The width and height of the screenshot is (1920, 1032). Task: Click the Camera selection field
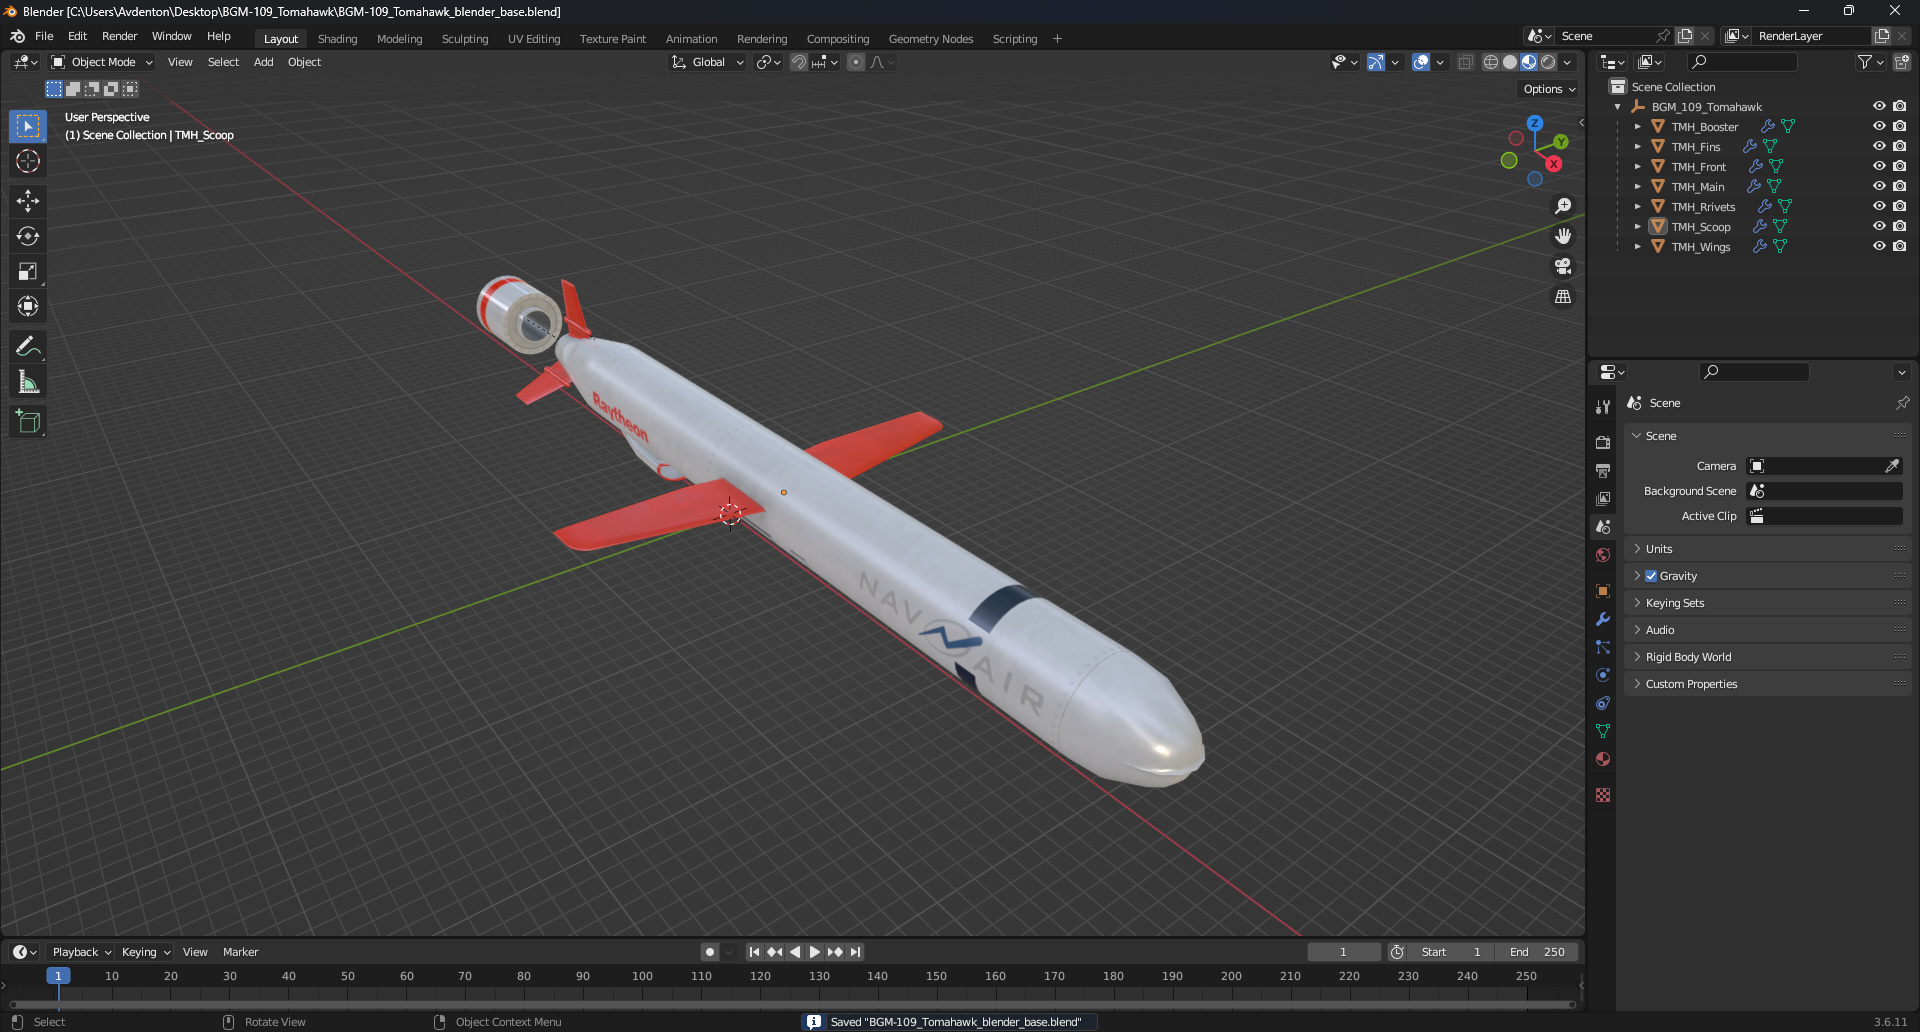tap(1824, 466)
